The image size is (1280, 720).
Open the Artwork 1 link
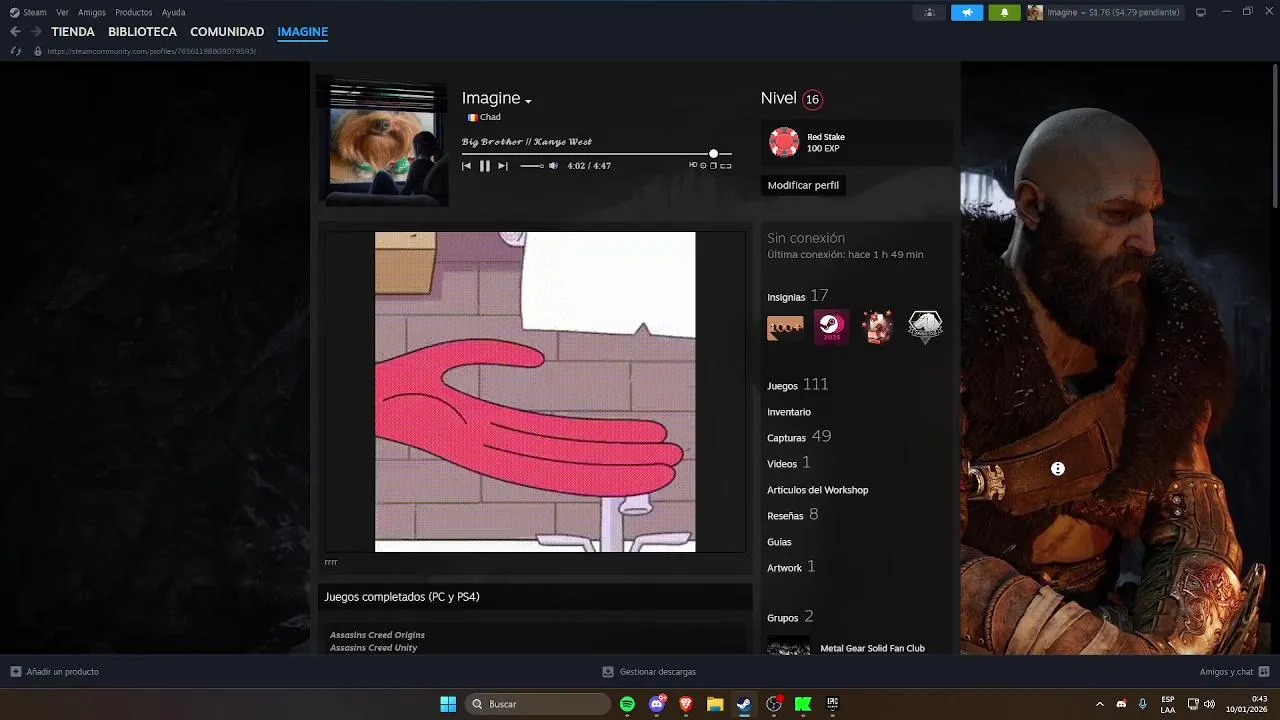pyautogui.click(x=791, y=567)
